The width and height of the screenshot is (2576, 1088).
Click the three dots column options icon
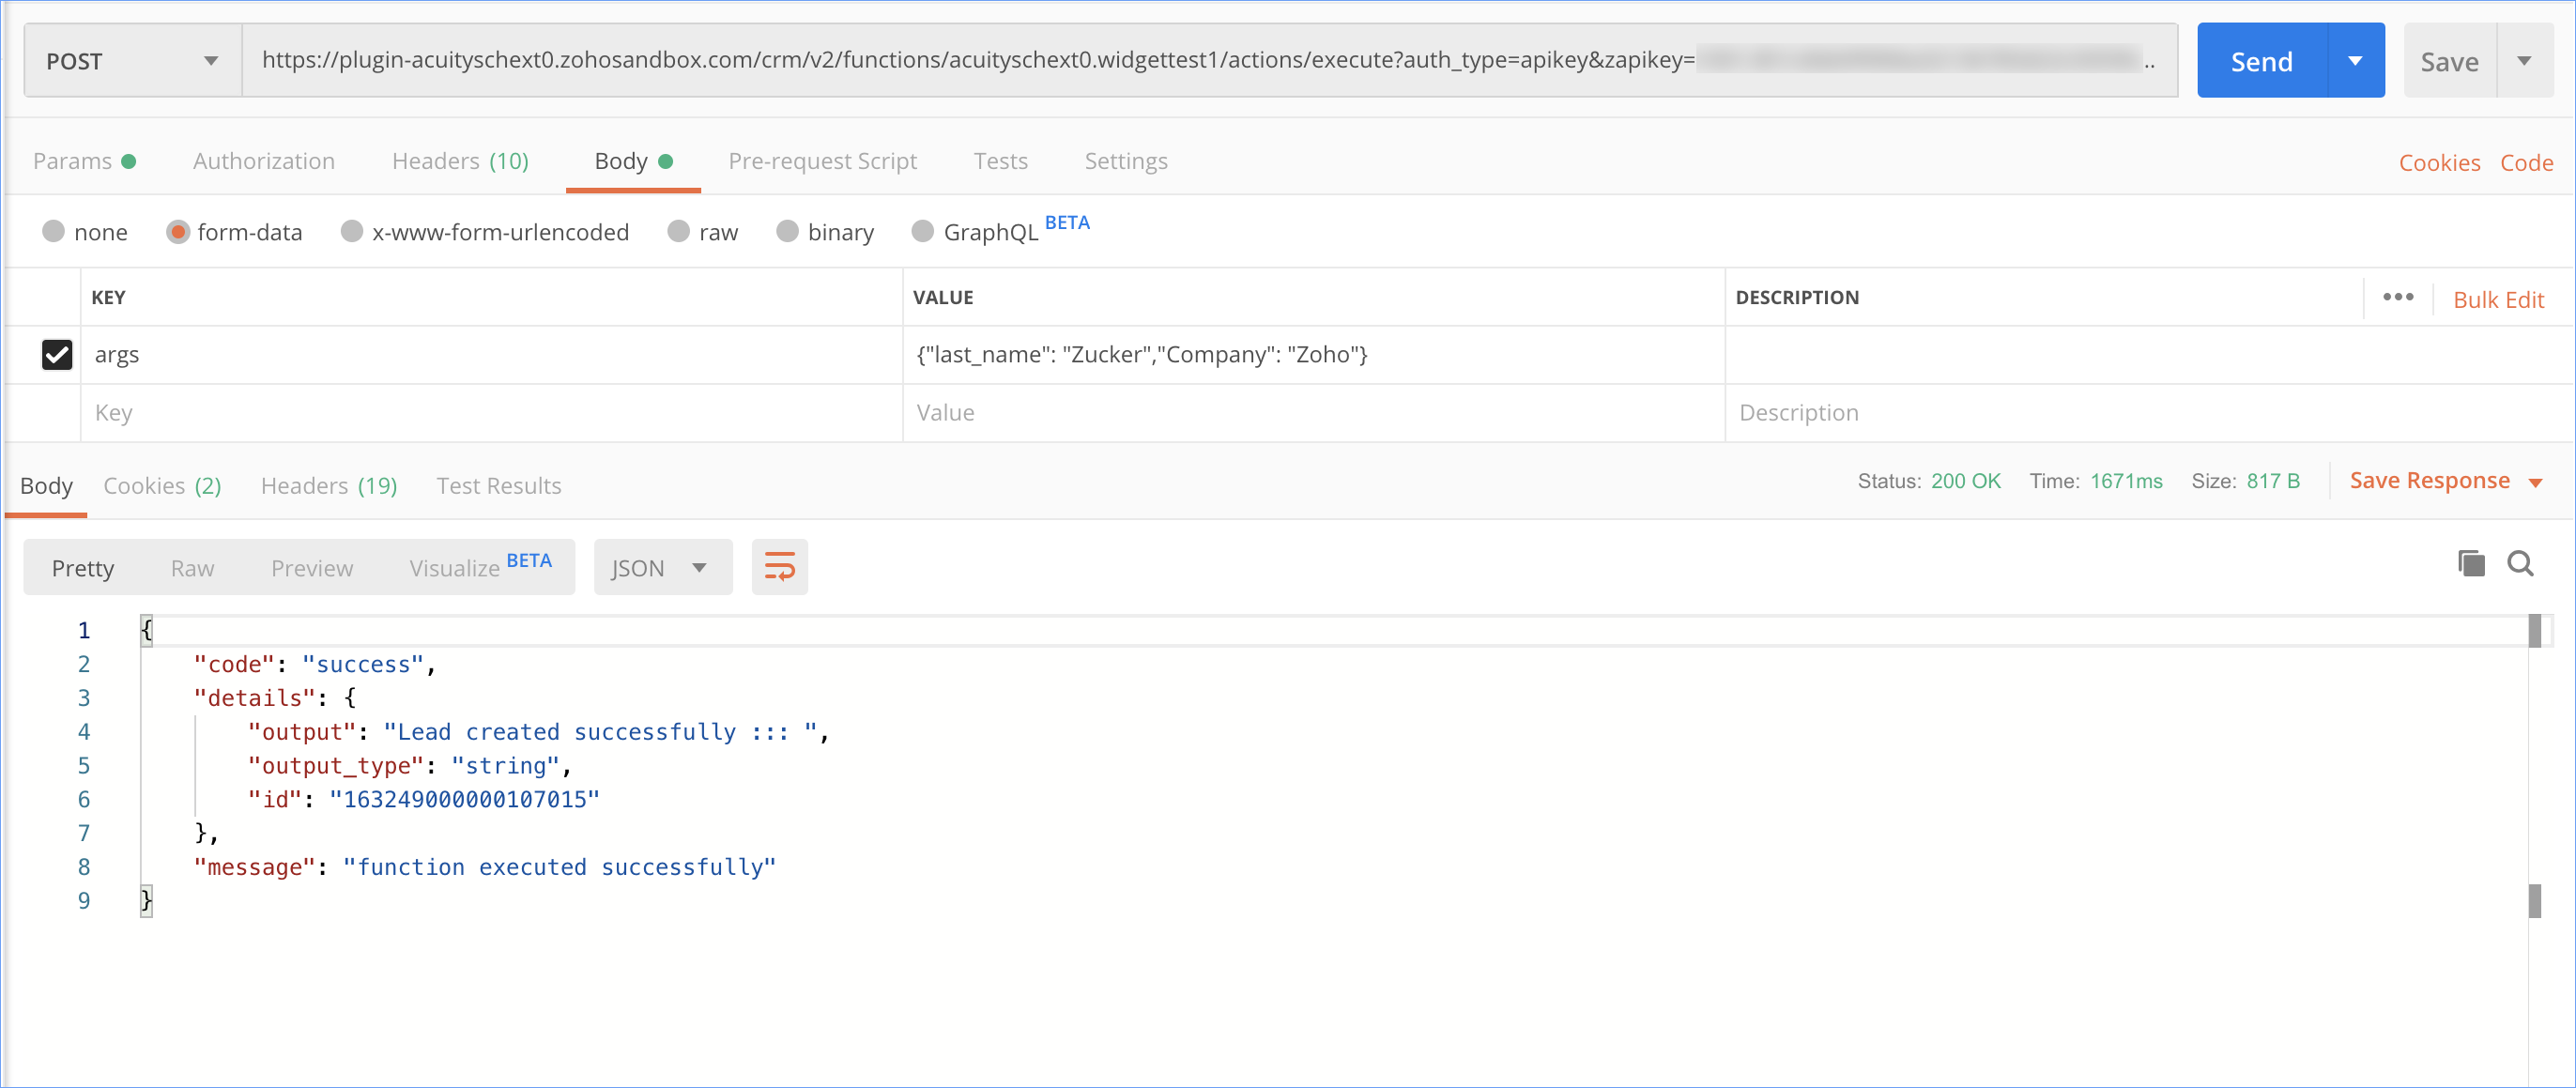coord(2397,297)
